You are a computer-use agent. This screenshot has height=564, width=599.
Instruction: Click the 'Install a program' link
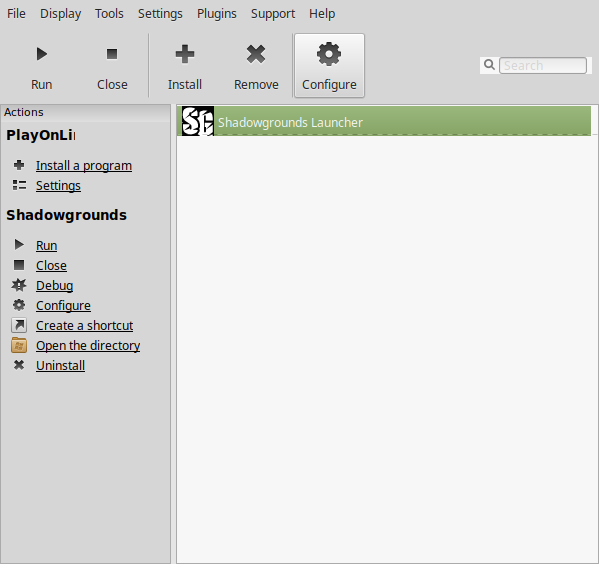pyautogui.click(x=84, y=166)
